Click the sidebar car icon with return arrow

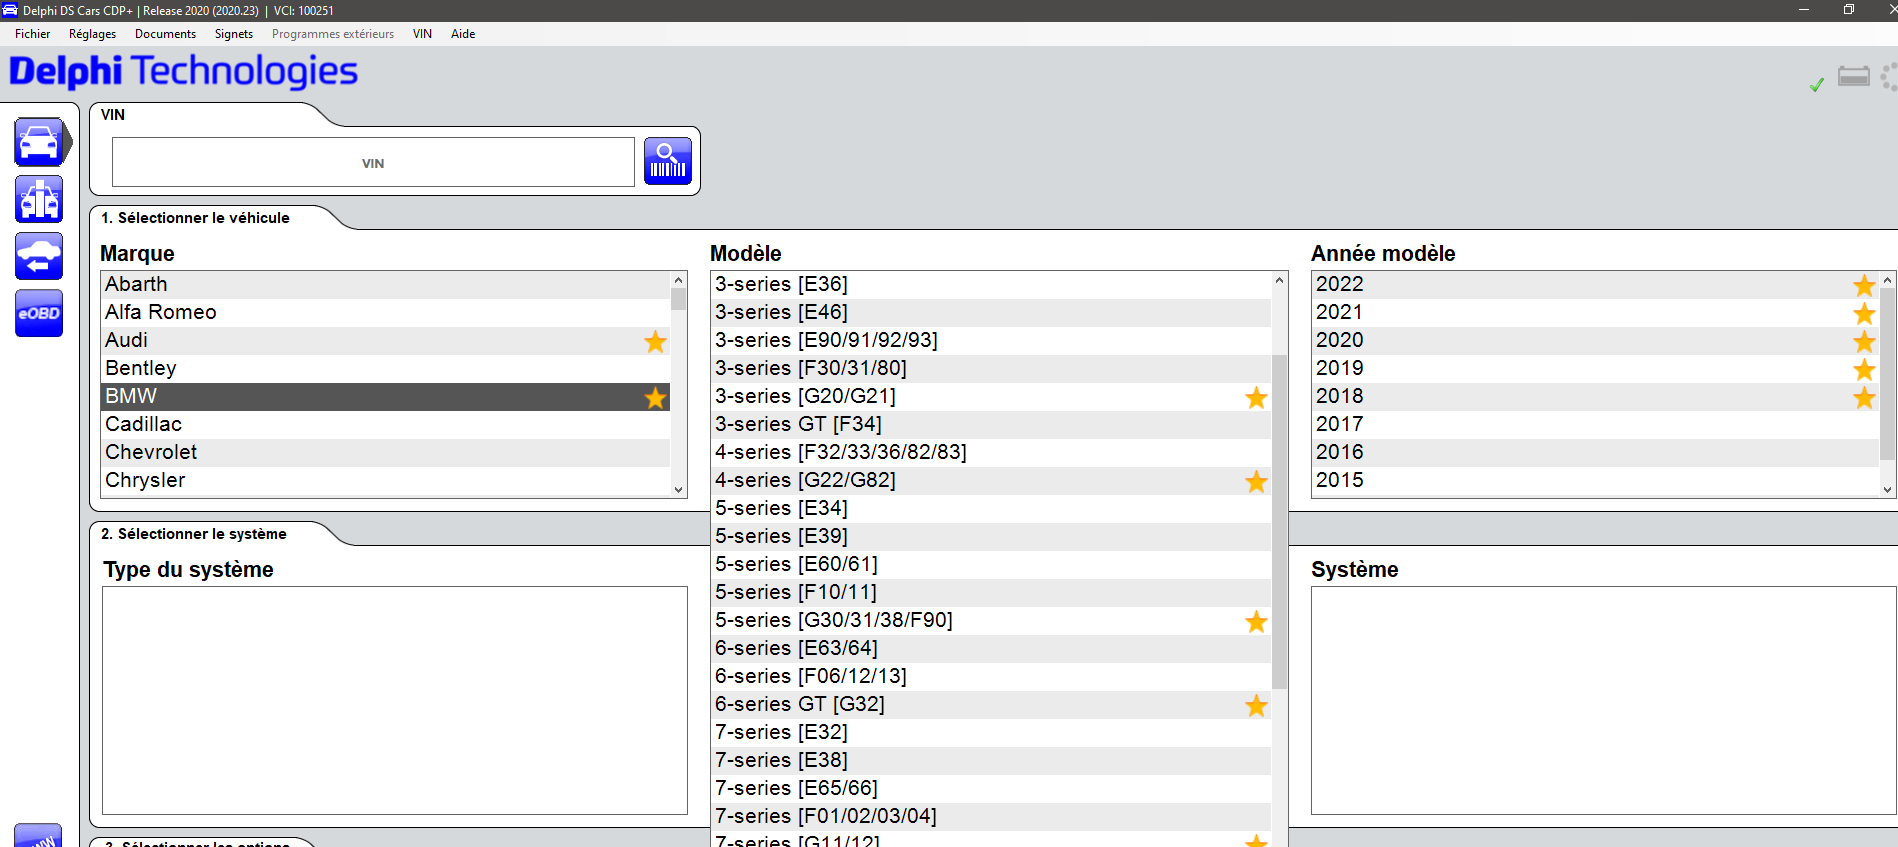(39, 256)
